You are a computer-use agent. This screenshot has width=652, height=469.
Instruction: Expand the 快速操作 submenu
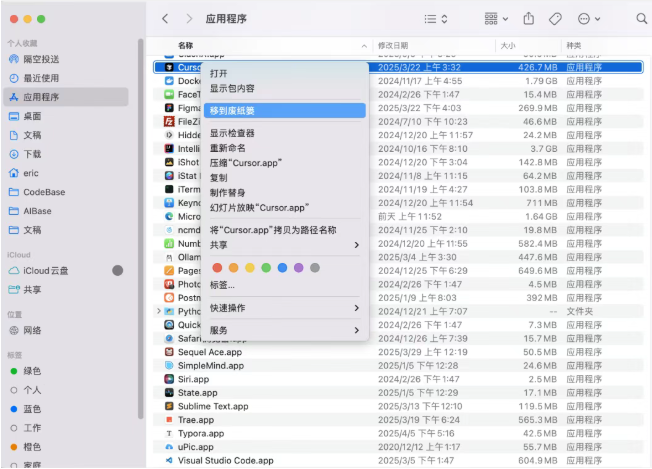coord(285,308)
